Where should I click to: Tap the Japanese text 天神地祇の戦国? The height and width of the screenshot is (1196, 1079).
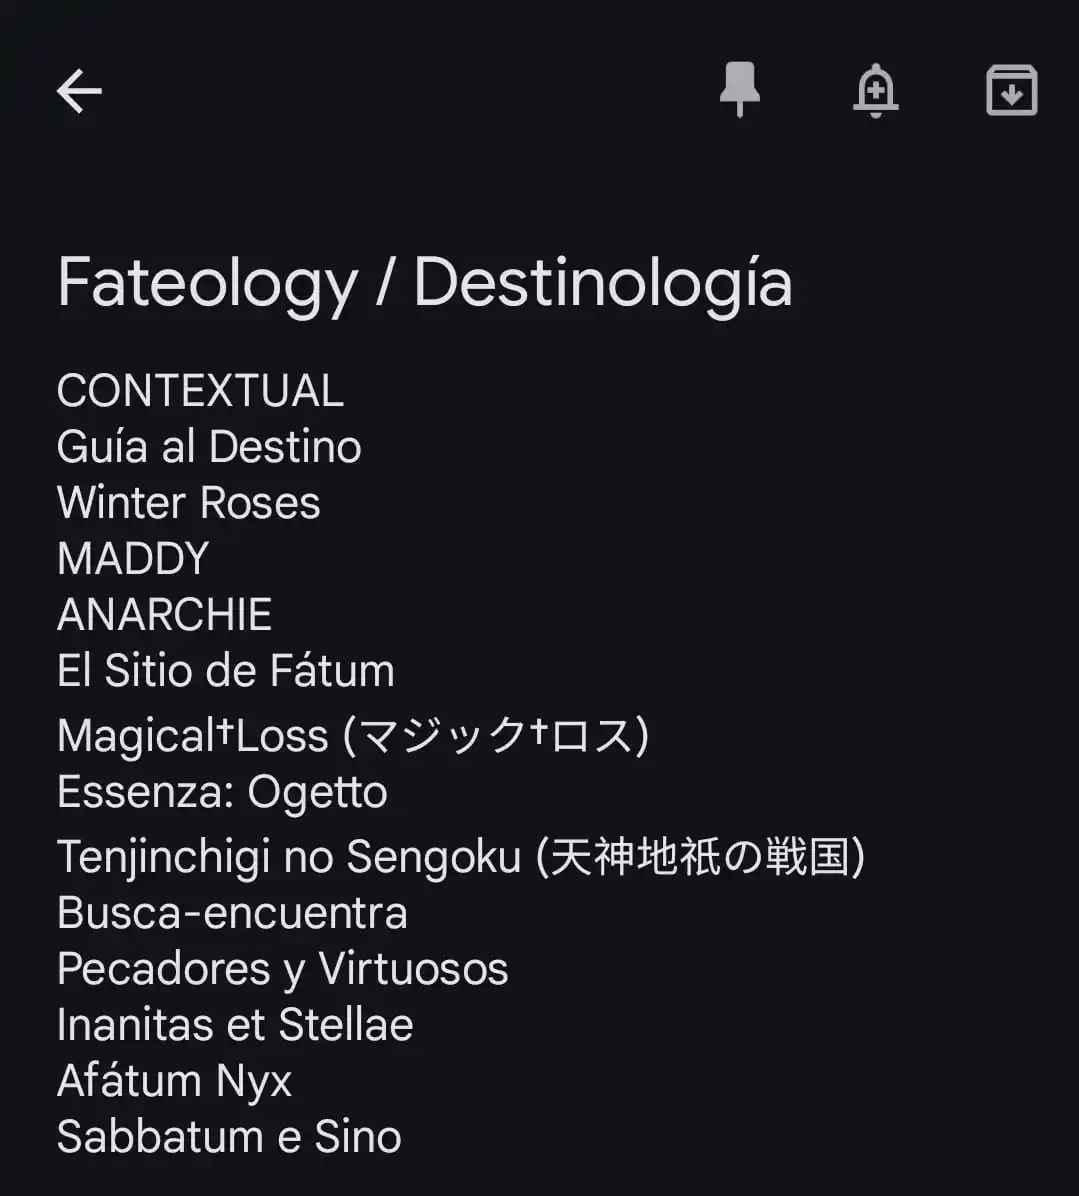700,856
